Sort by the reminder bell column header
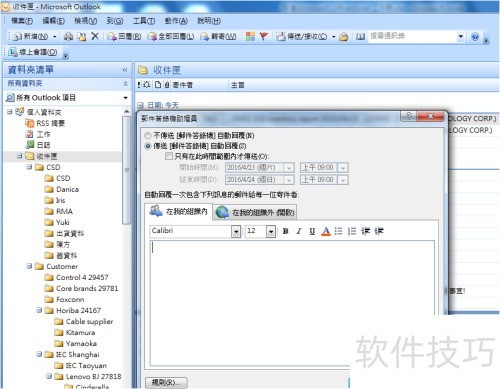Image resolution: width=500 pixels, height=389 pixels. (147, 85)
